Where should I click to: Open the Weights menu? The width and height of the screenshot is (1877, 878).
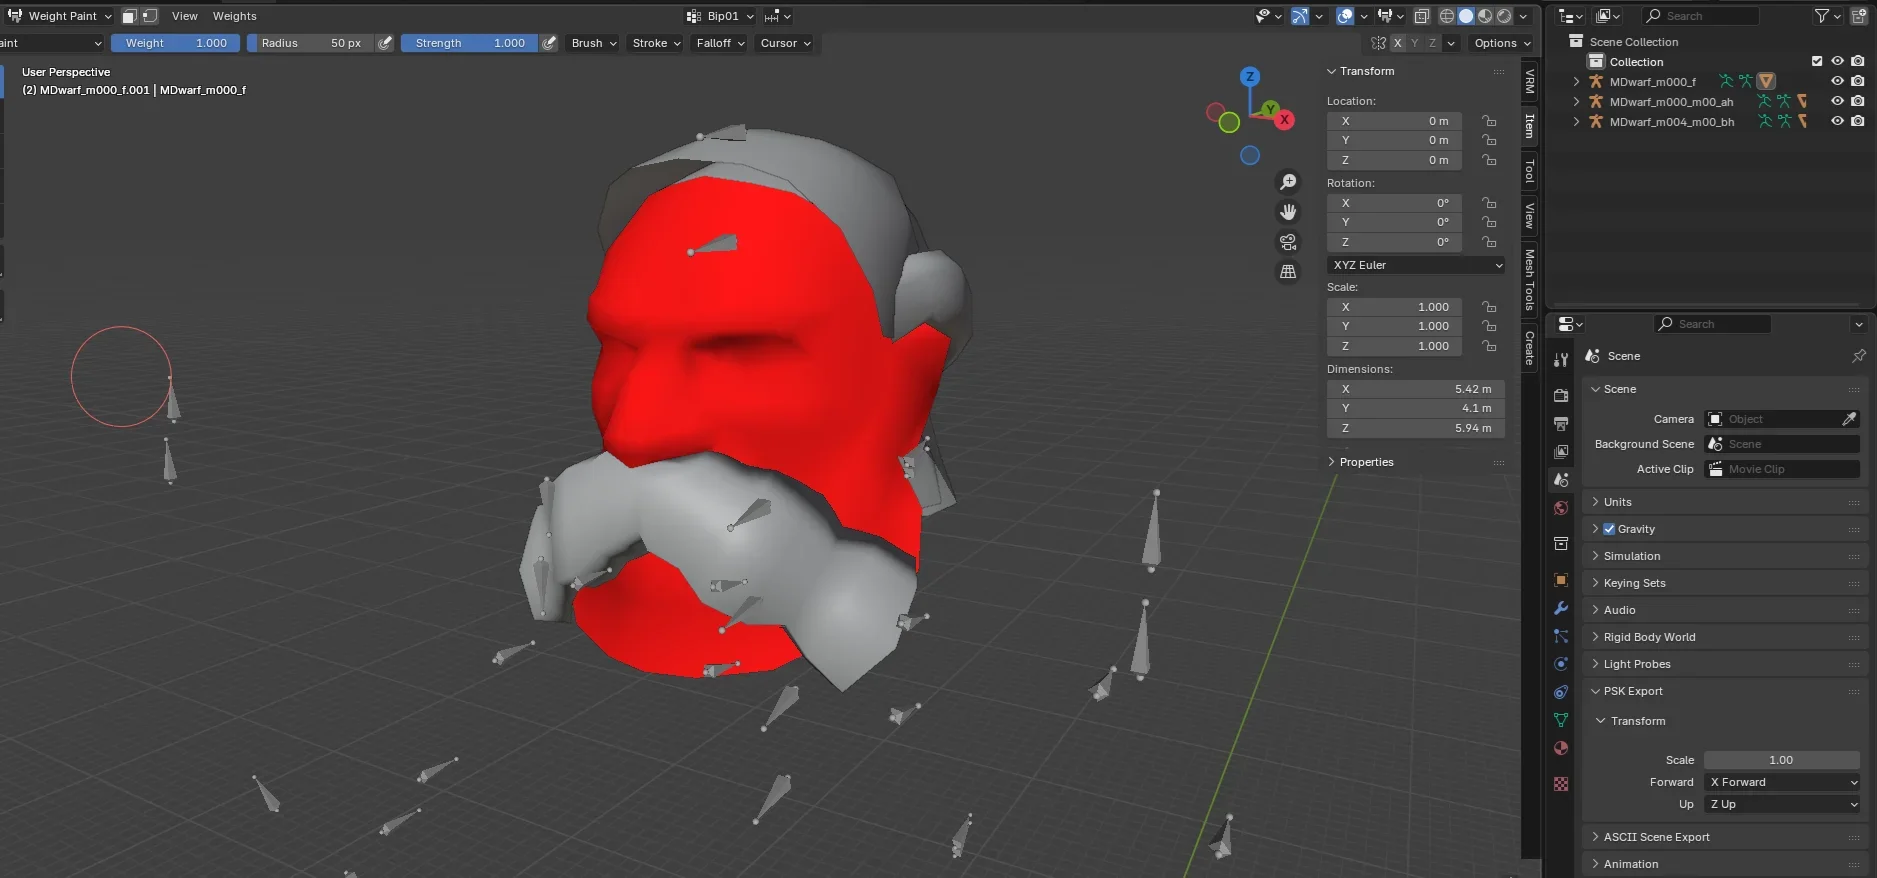(234, 16)
